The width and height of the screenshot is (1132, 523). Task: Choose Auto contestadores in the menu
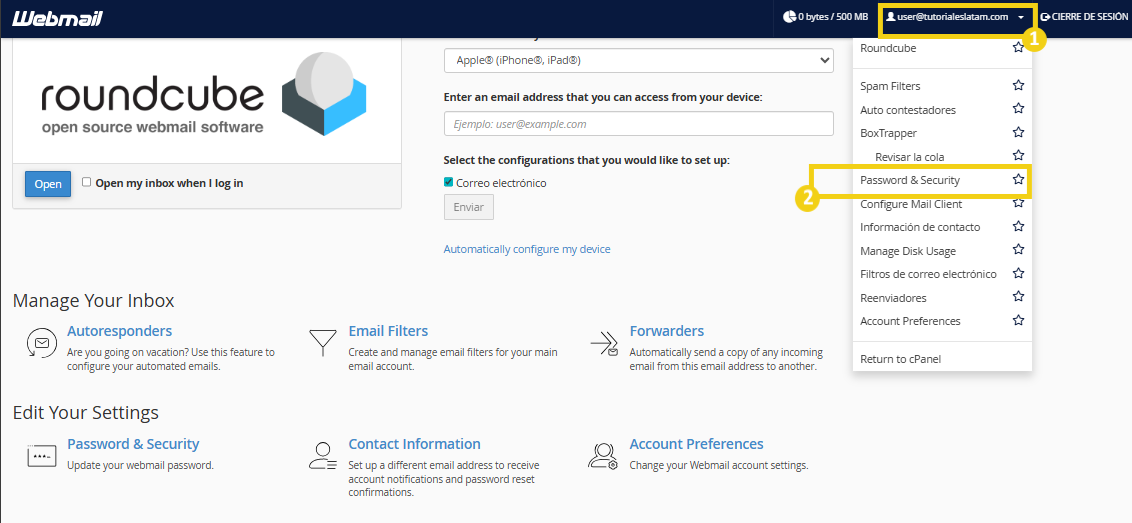tap(907, 110)
